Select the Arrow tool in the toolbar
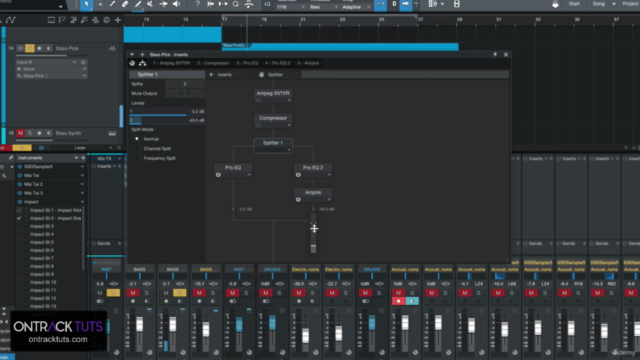 (x=87, y=4)
